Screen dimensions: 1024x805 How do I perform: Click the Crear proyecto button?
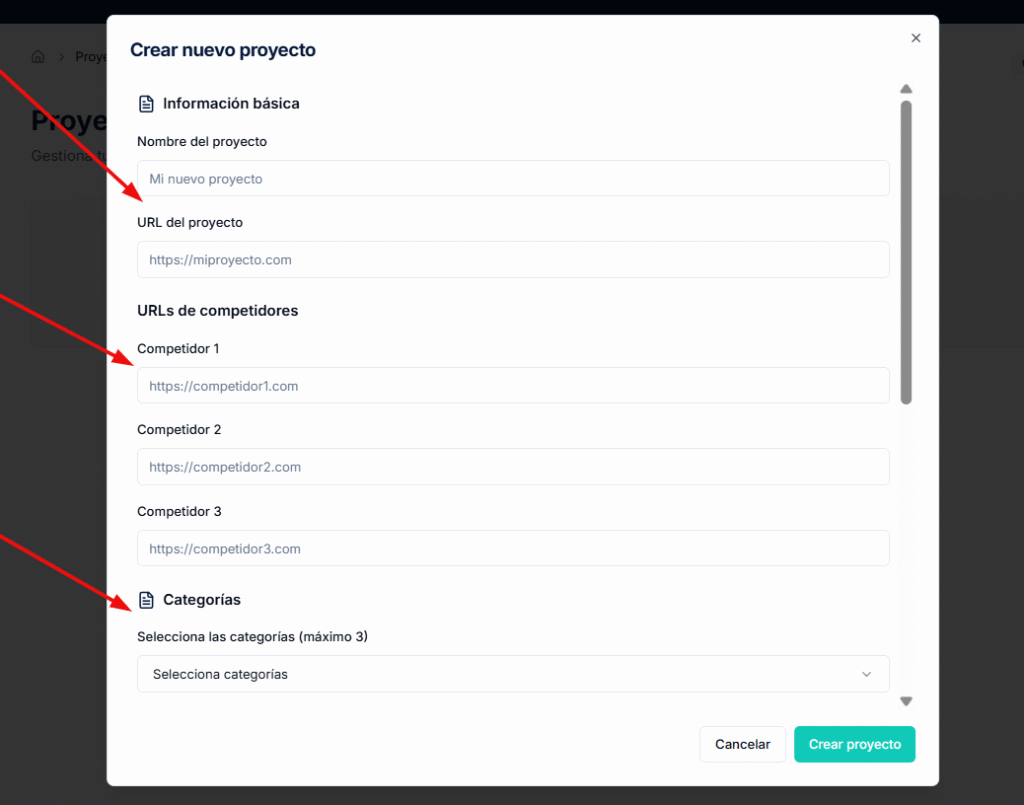[x=854, y=744]
